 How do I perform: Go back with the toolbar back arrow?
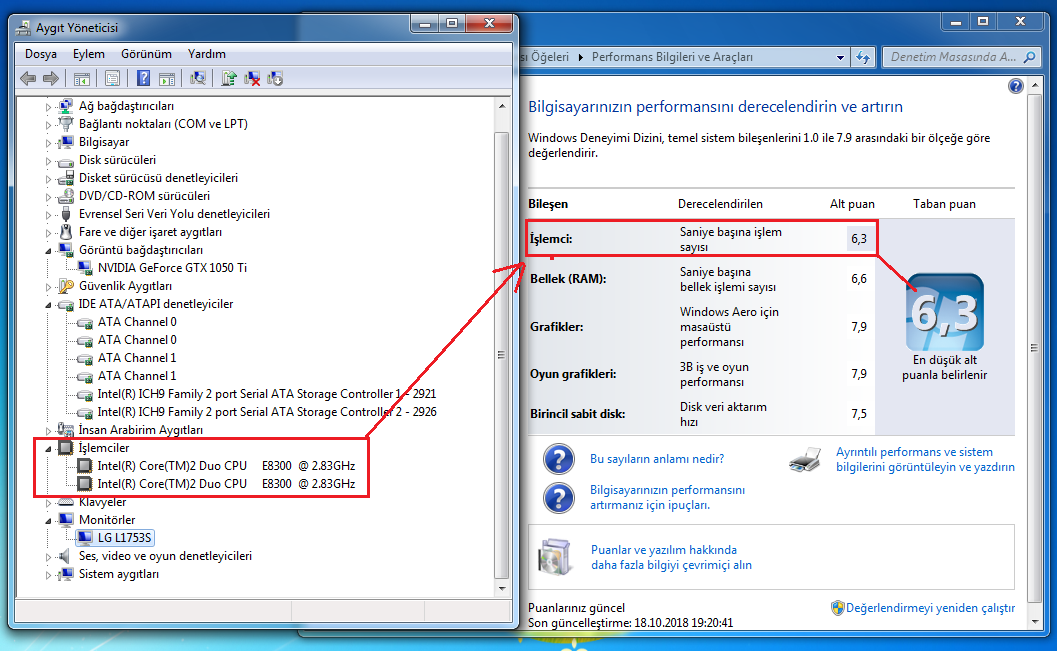pos(28,79)
